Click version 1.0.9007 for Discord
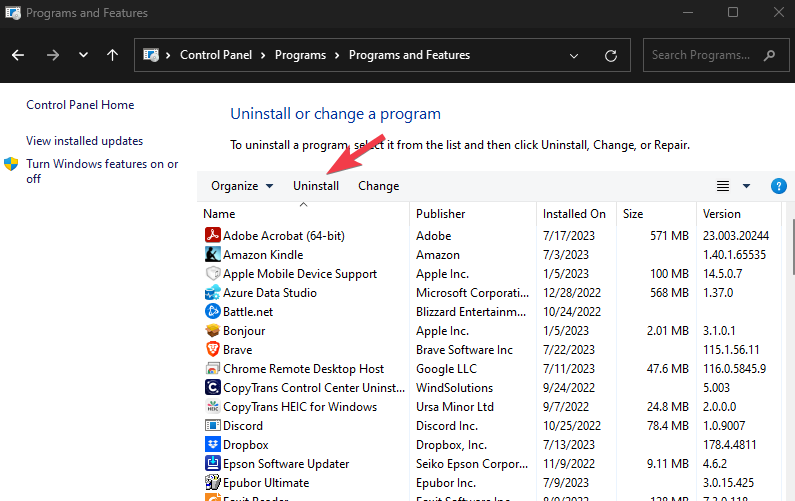795x501 pixels. pos(724,426)
